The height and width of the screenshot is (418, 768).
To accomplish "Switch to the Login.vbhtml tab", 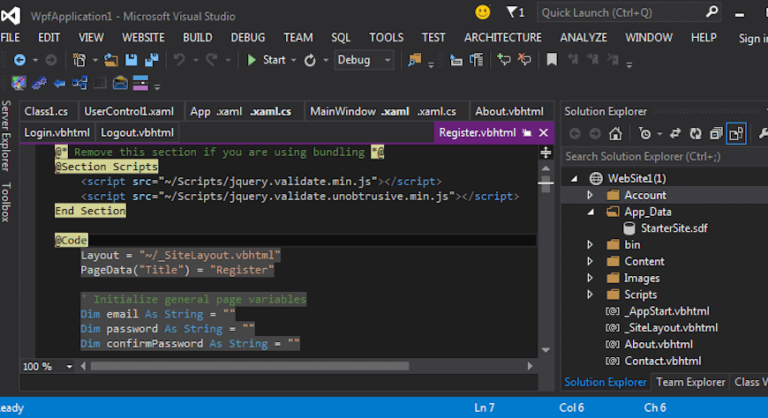I will point(57,132).
